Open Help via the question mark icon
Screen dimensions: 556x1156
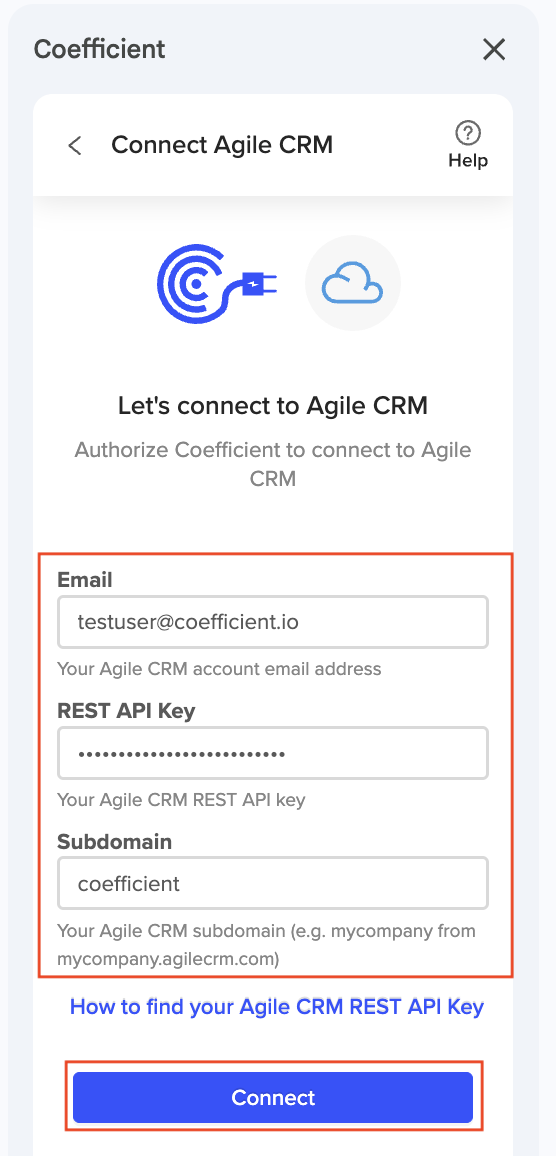[x=468, y=133]
